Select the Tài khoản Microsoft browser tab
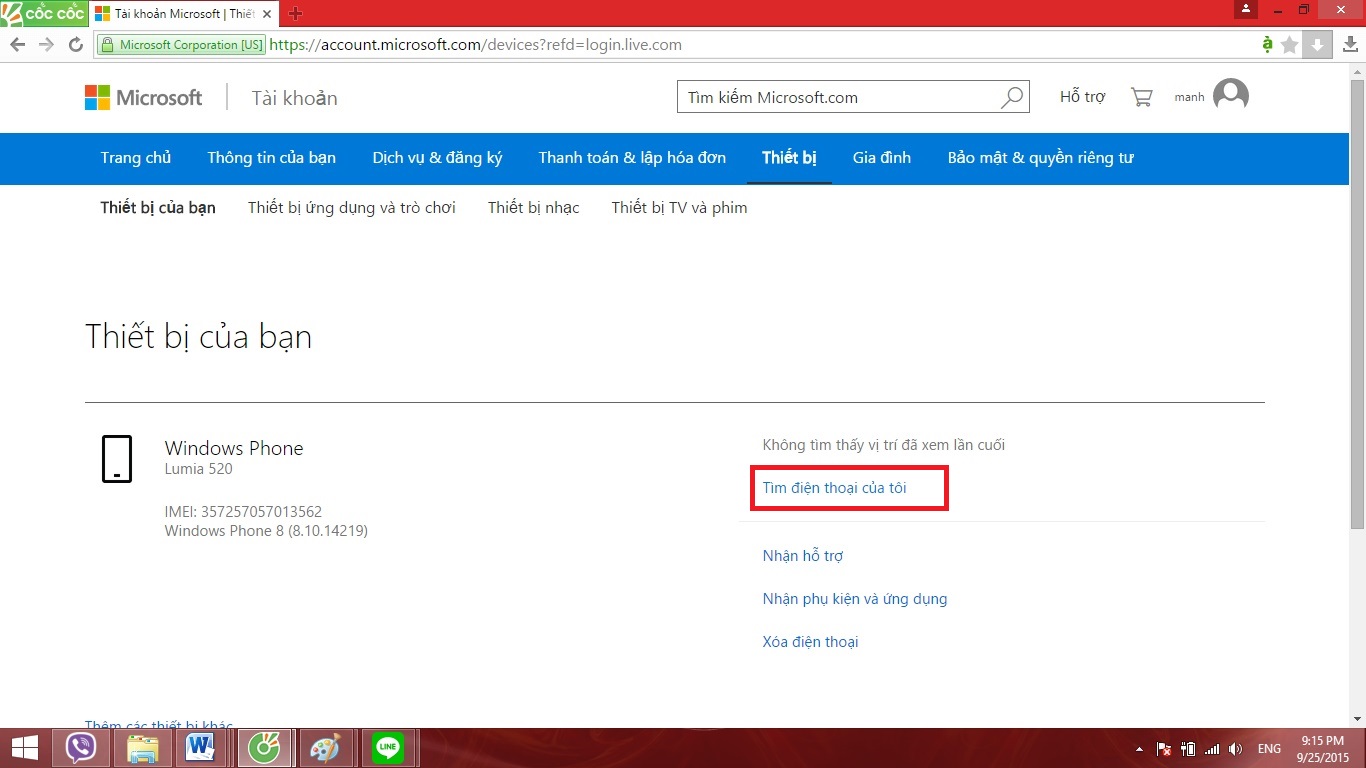This screenshot has width=1366, height=768. coord(185,14)
